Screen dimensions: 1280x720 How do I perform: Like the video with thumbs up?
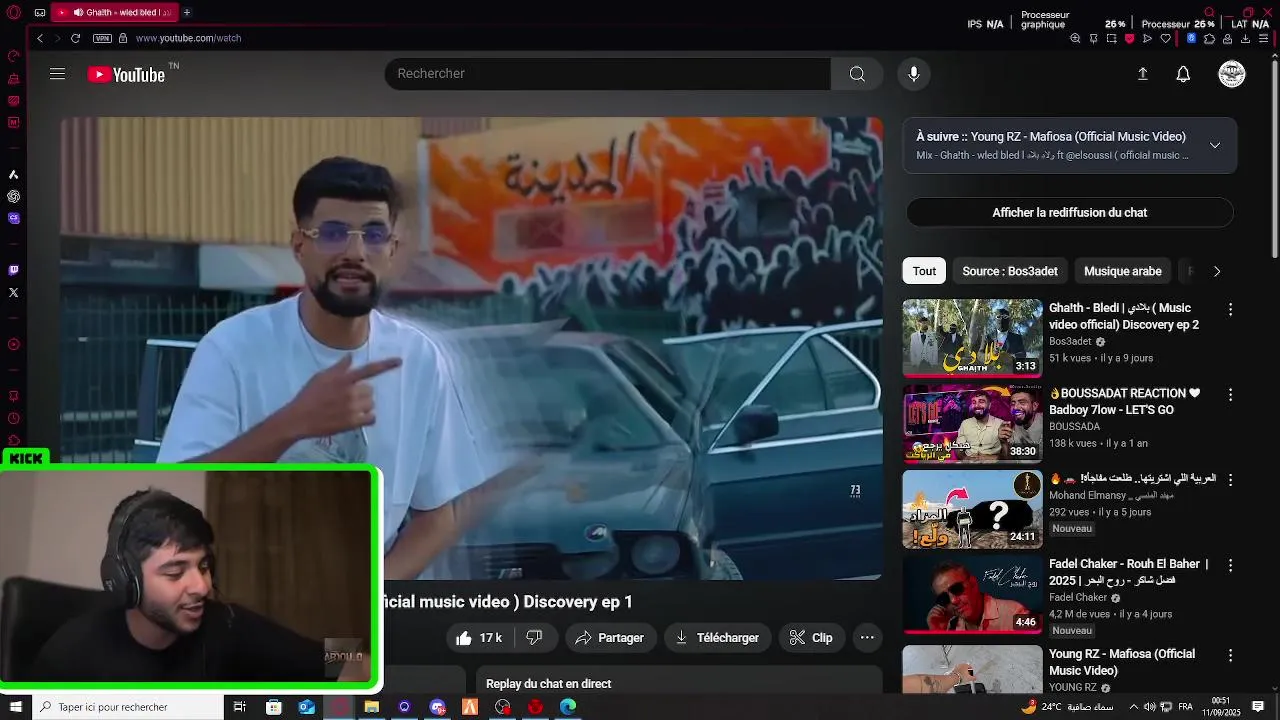479,638
